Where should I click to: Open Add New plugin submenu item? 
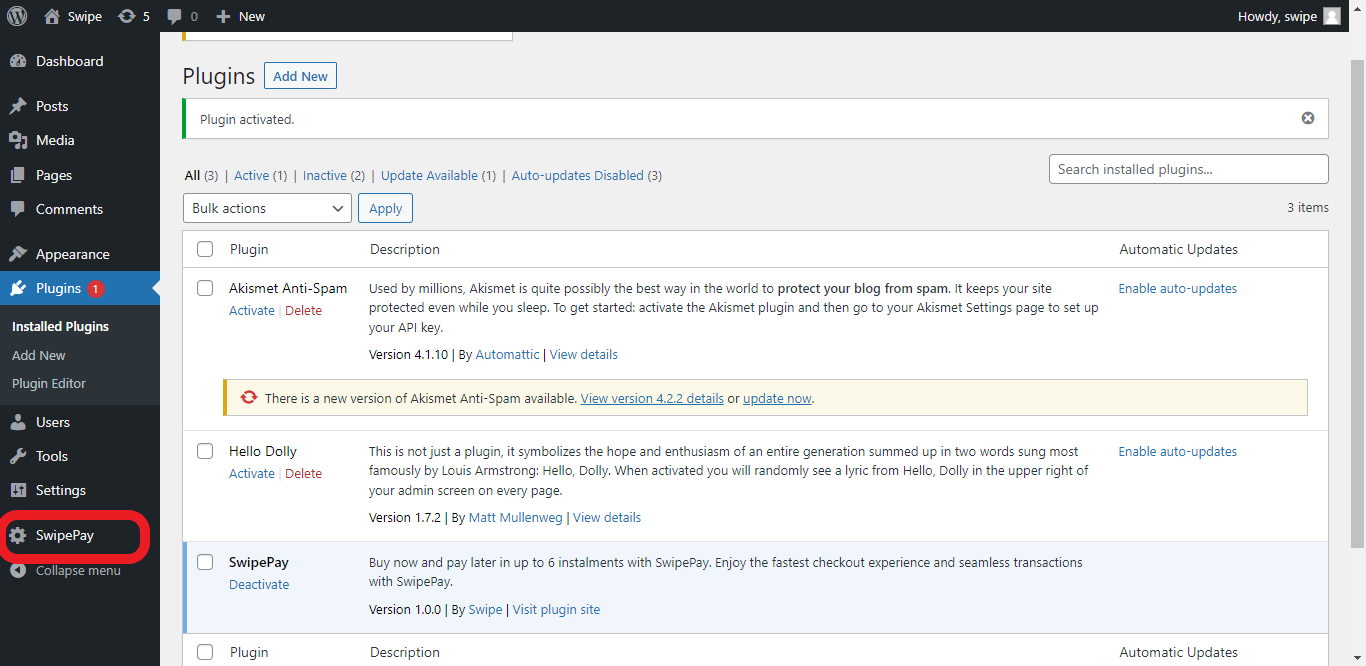click(x=39, y=355)
